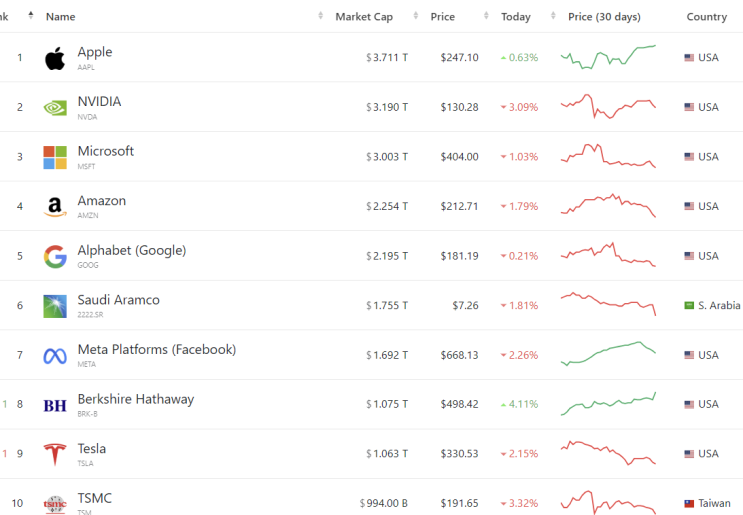Image resolution: width=743 pixels, height=515 pixels.
Task: Click the Amazon logo icon
Action: [x=55, y=207]
